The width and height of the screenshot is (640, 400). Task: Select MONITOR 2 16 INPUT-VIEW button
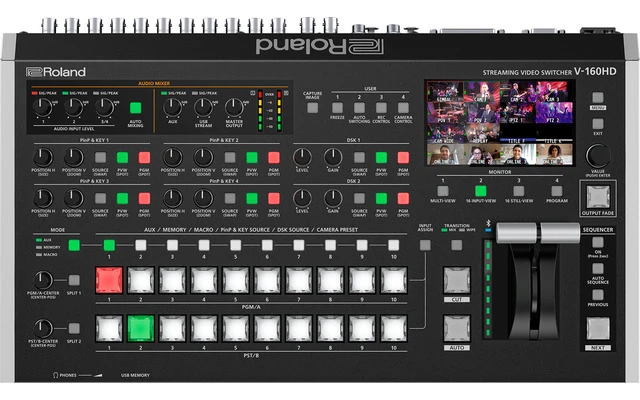[481, 191]
